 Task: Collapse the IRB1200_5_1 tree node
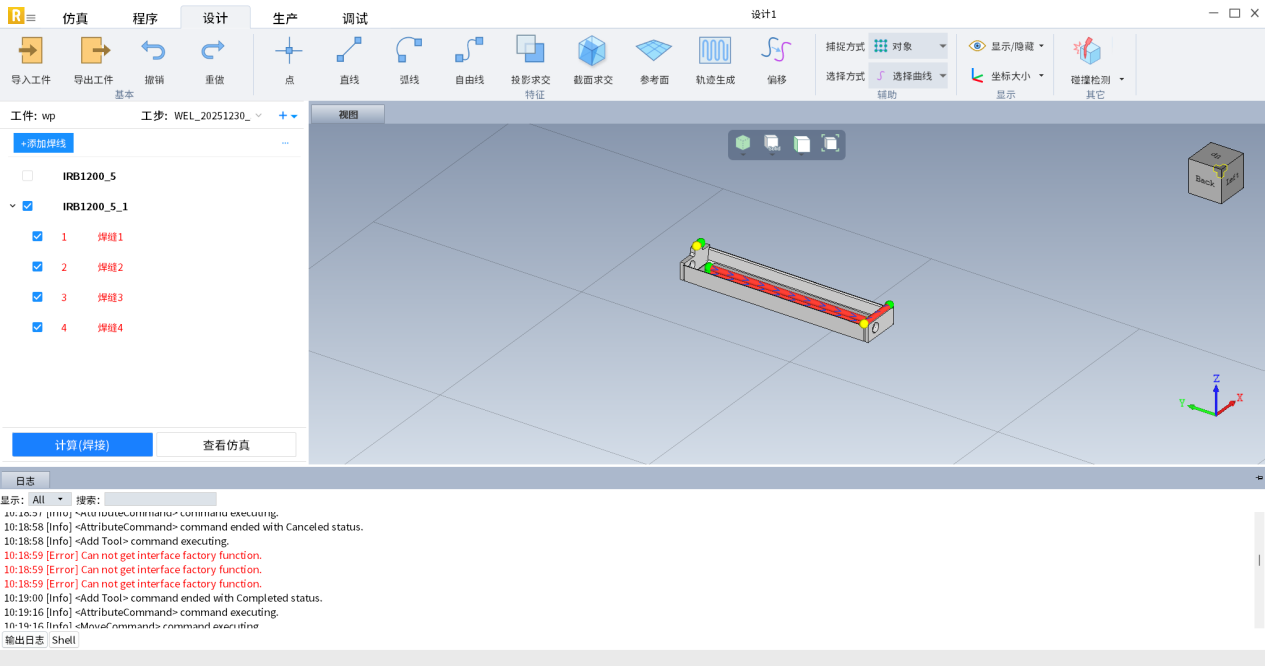[x=12, y=206]
